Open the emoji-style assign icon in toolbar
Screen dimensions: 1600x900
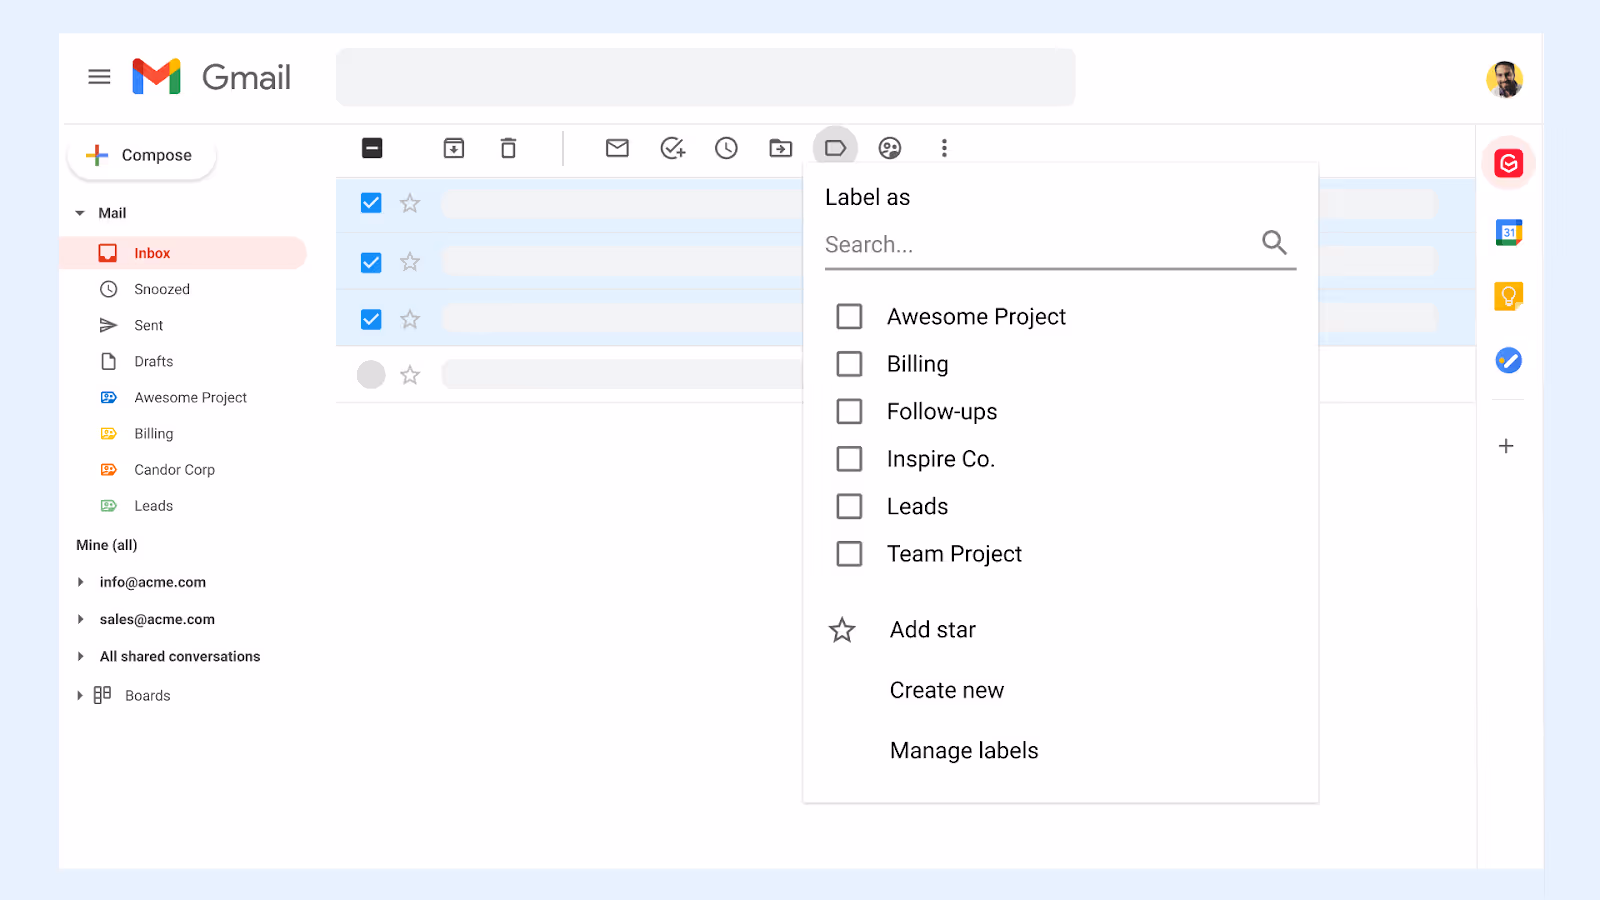890,148
